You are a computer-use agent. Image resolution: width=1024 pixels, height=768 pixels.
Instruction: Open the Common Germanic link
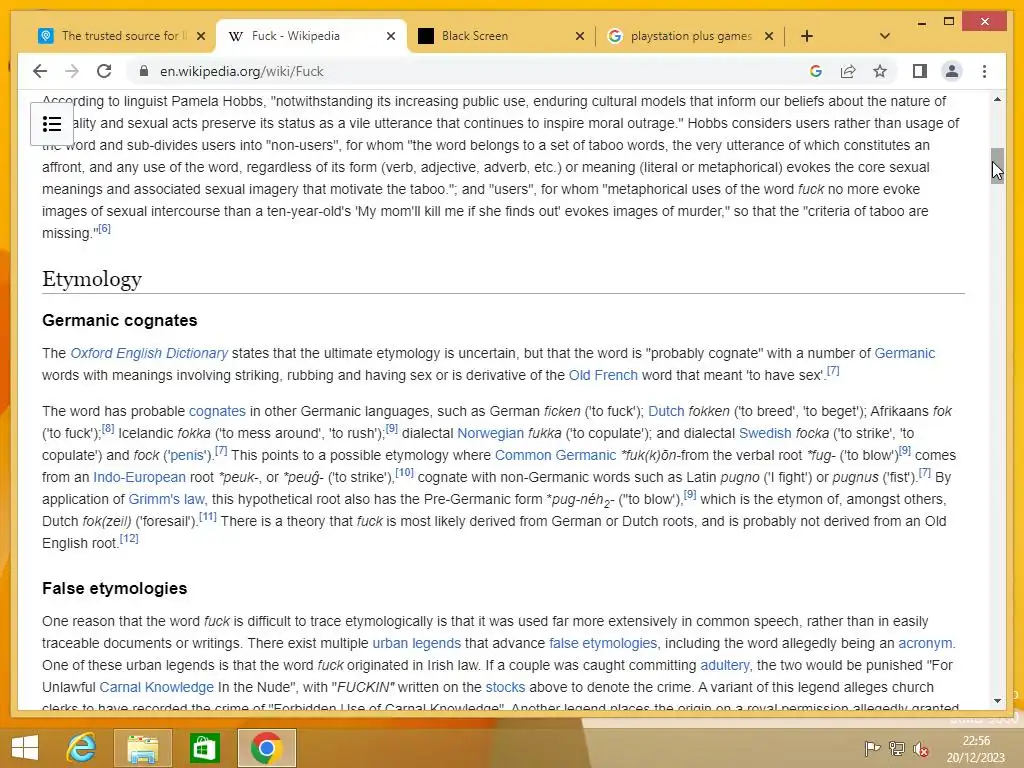coord(555,455)
